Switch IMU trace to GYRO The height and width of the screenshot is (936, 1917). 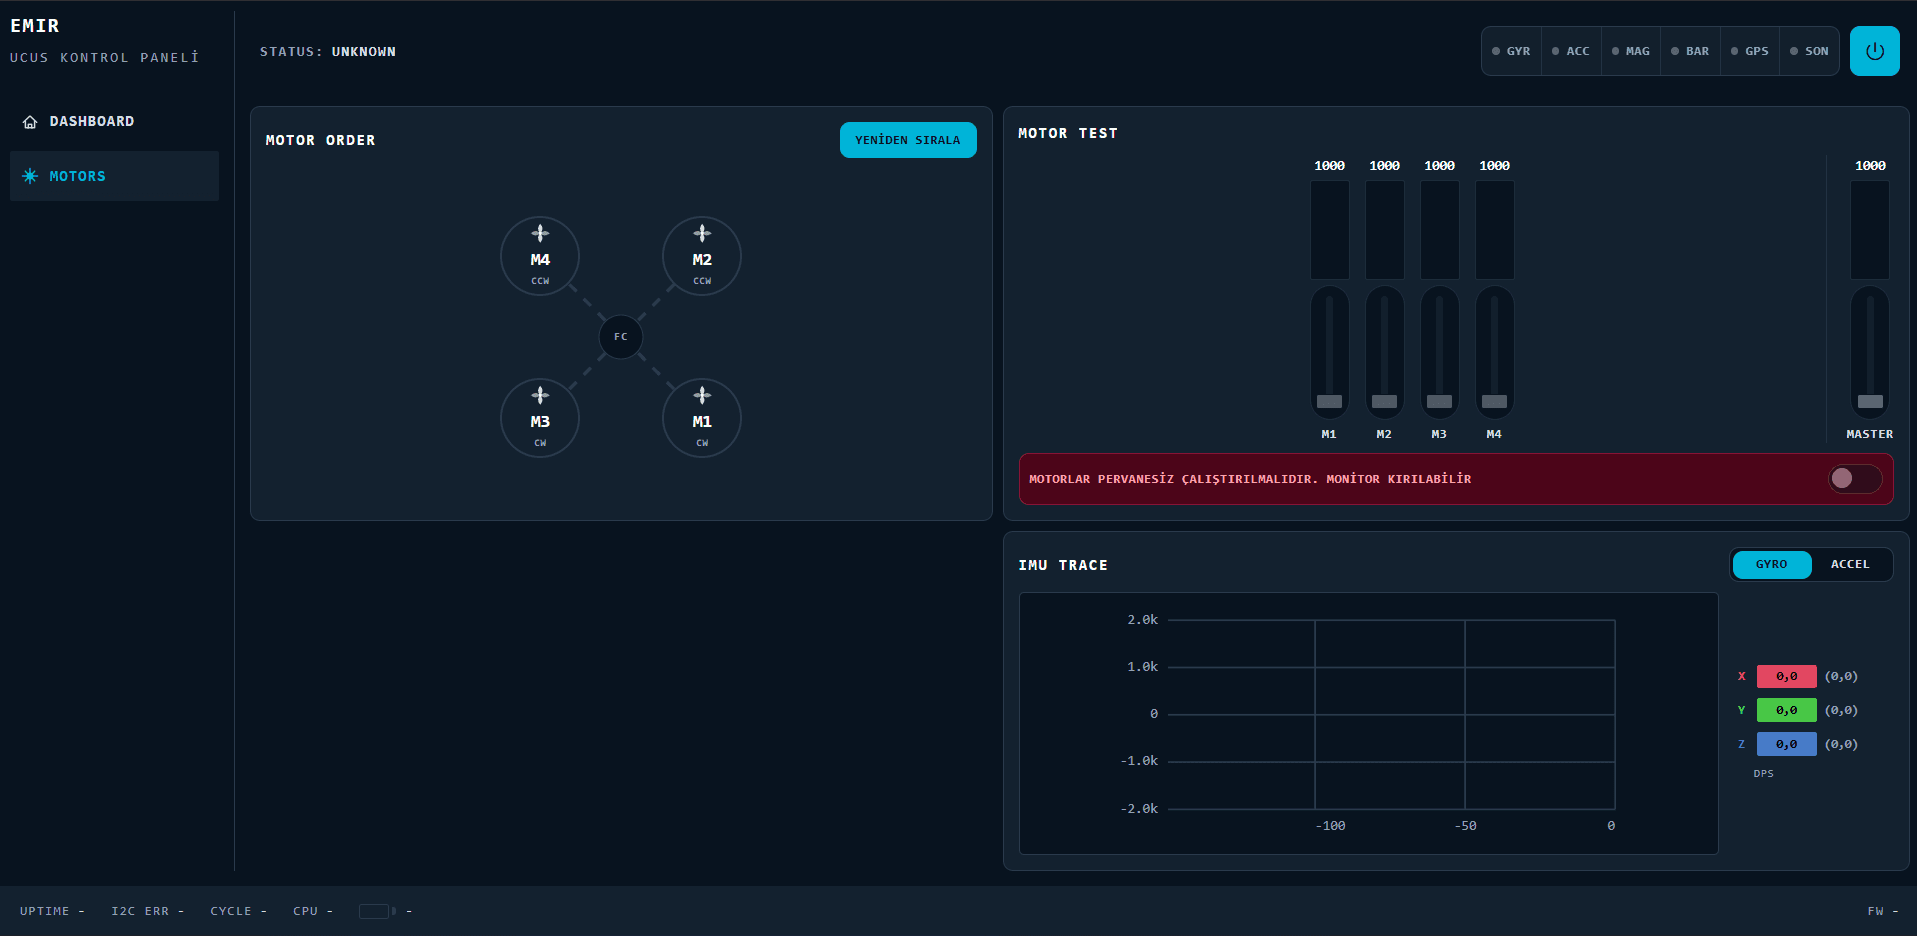[1771, 565]
